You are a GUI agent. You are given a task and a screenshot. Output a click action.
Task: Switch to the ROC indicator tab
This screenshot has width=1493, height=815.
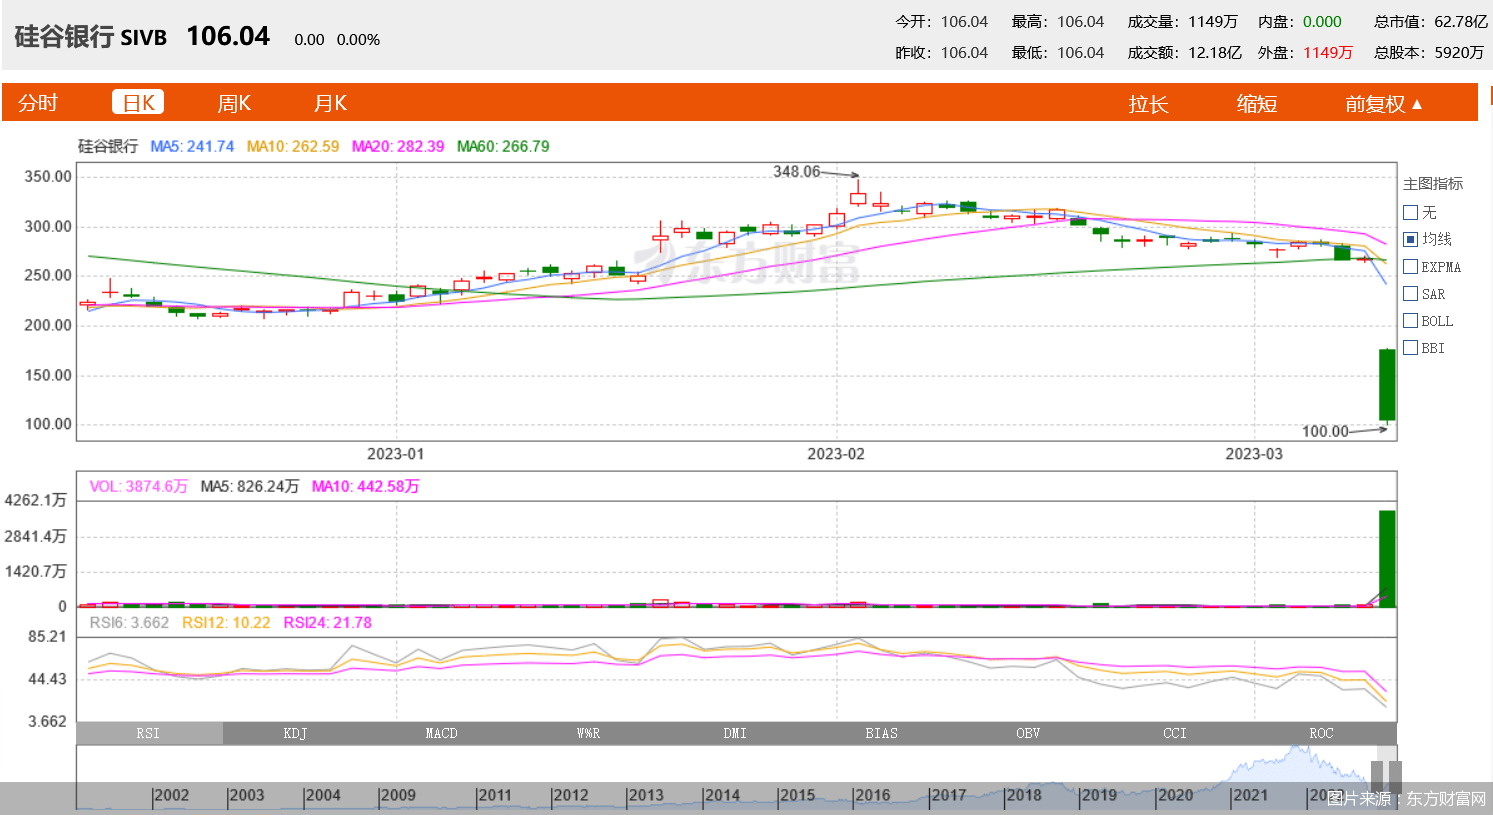coord(1321,733)
